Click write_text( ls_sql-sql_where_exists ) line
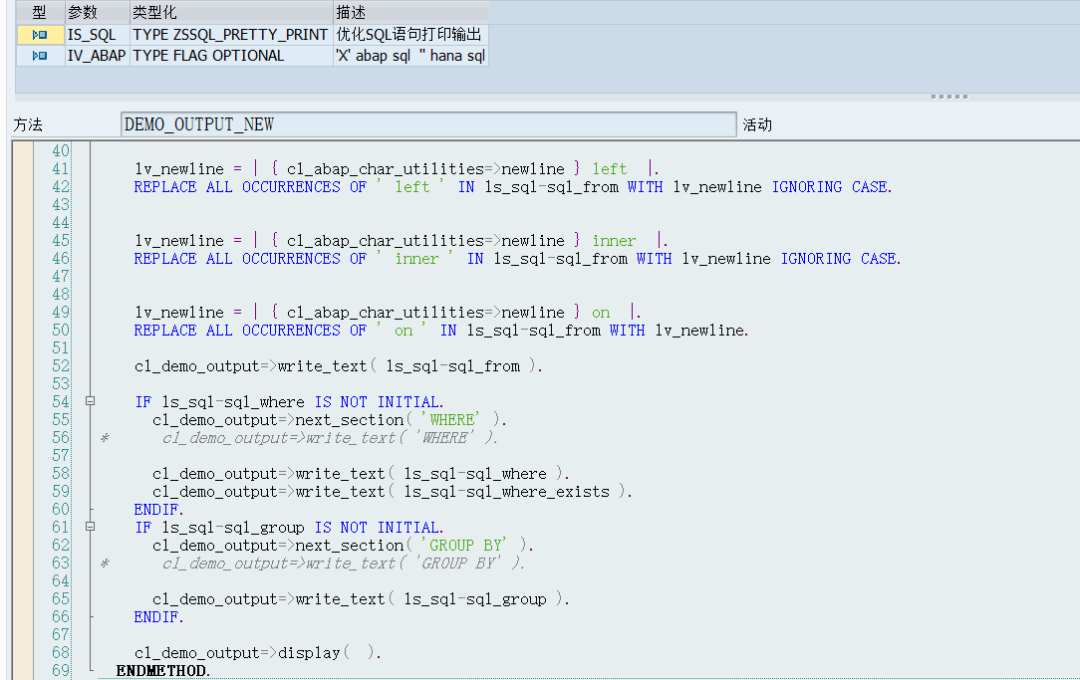The width and height of the screenshot is (1080, 680). (x=393, y=491)
